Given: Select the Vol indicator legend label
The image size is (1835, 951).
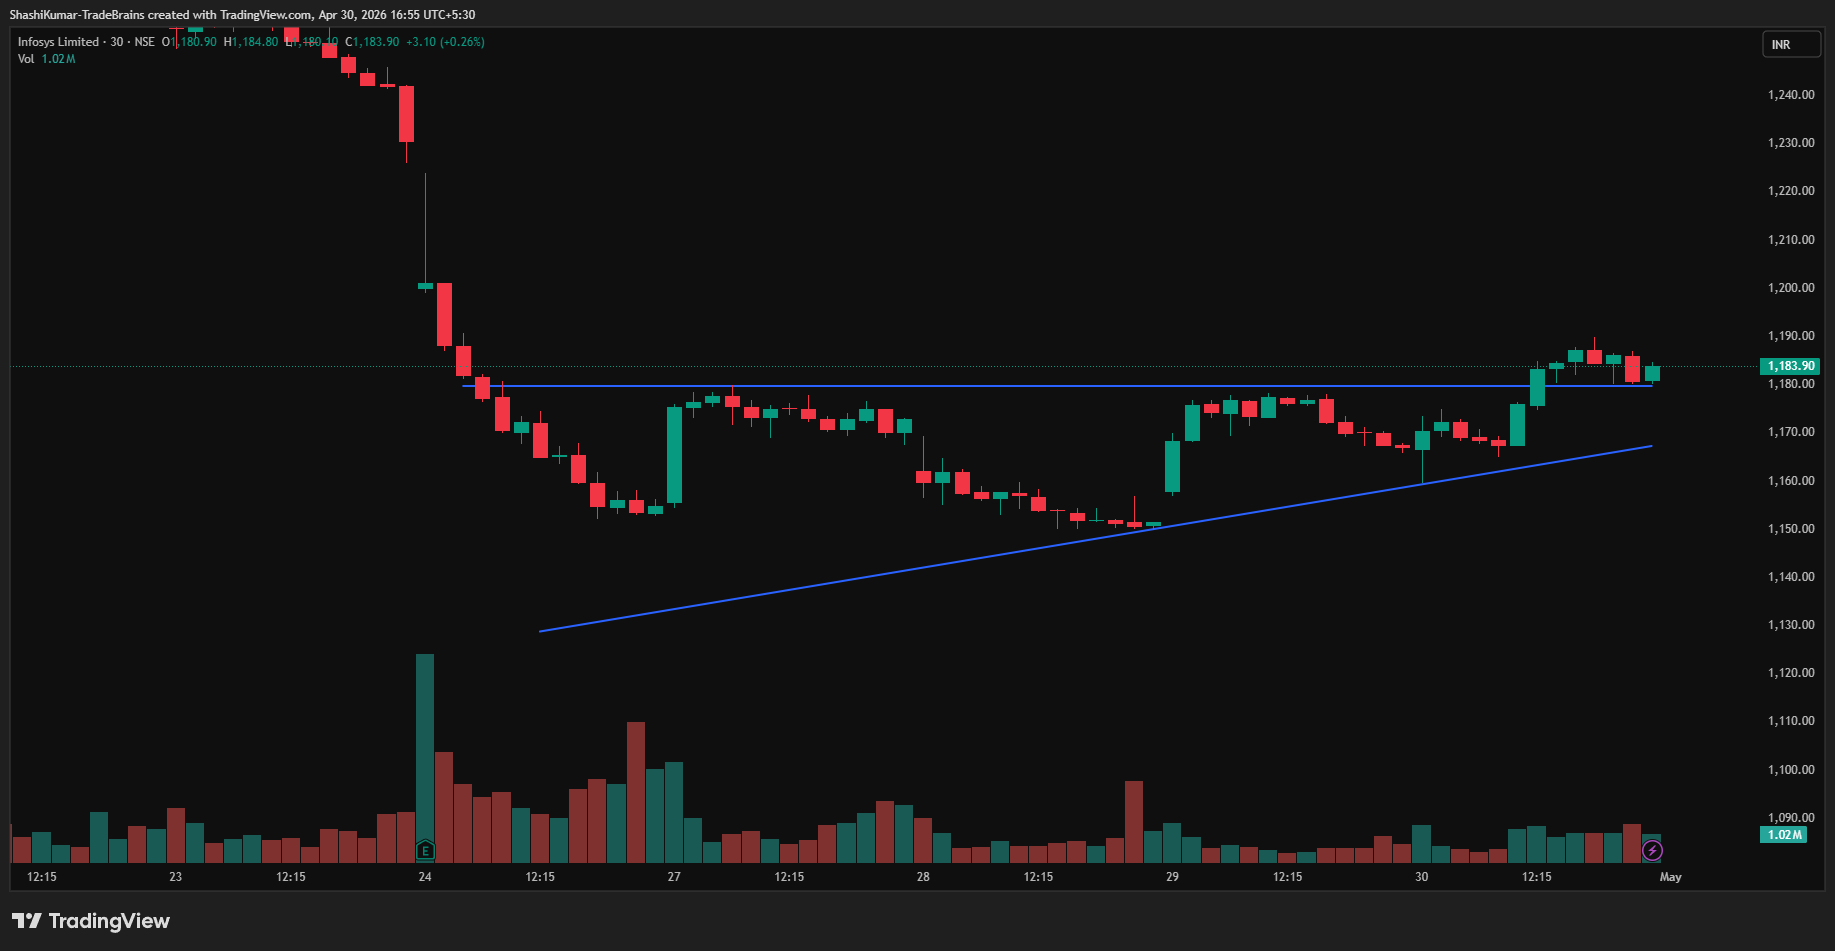Looking at the screenshot, I should click(26, 59).
